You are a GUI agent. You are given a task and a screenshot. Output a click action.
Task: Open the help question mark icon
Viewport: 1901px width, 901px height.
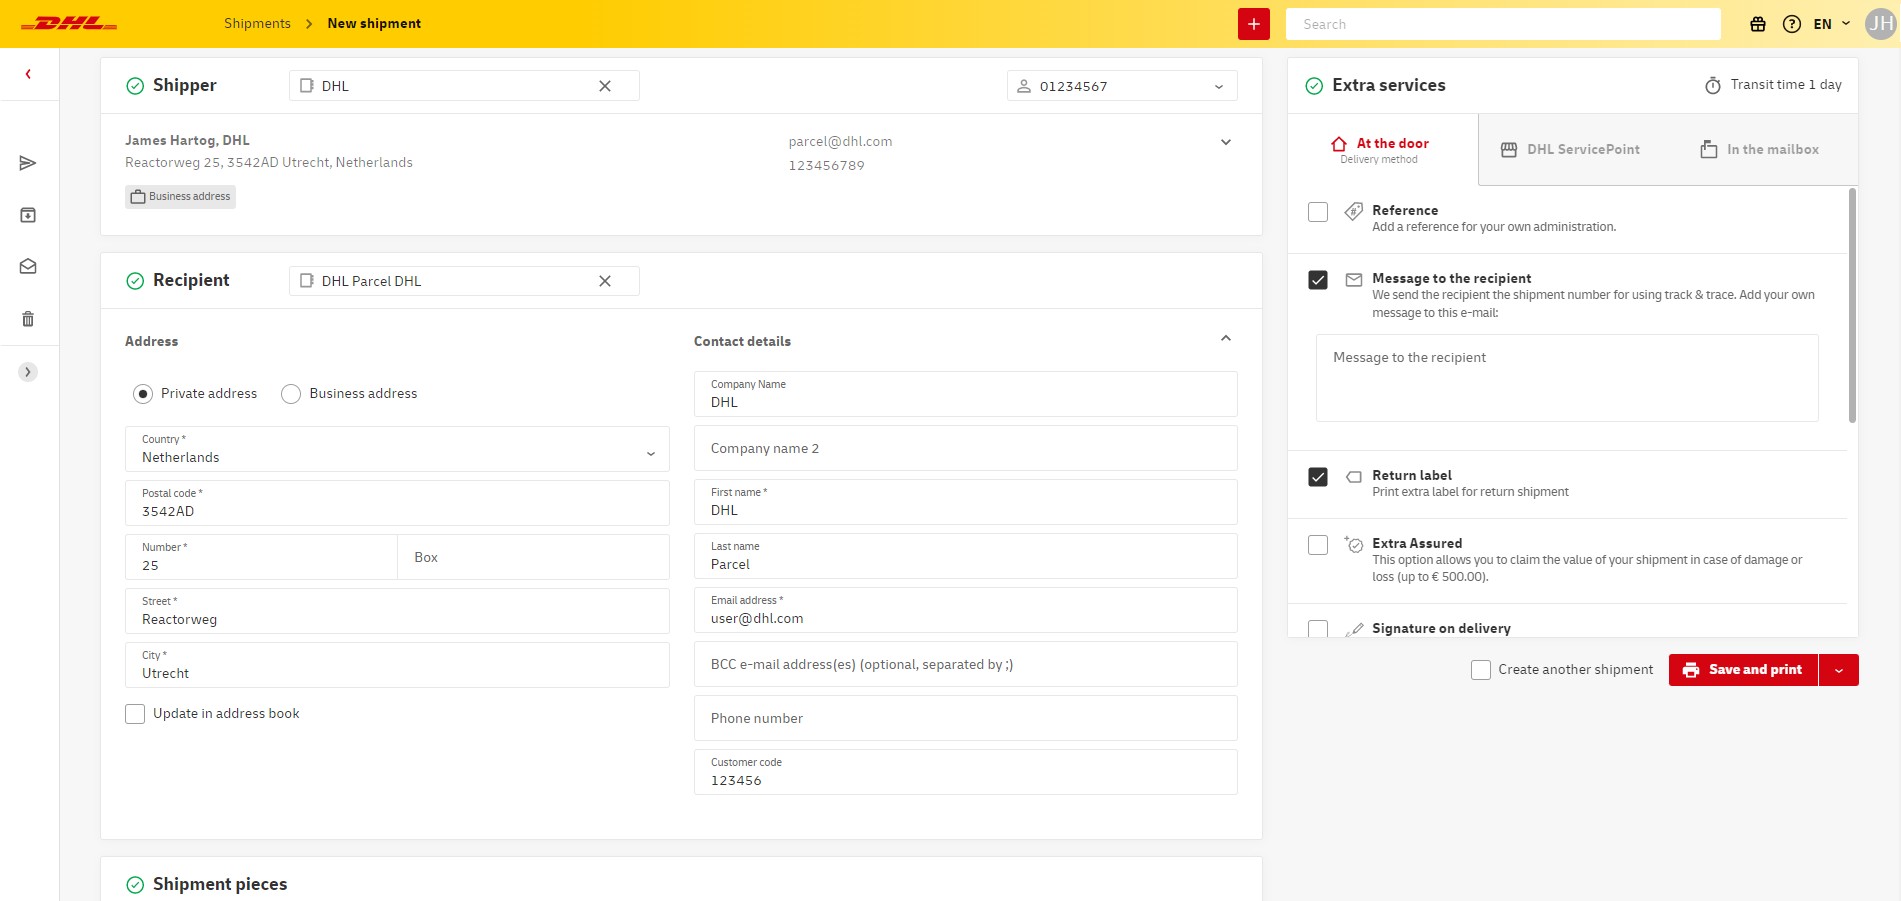click(1792, 24)
